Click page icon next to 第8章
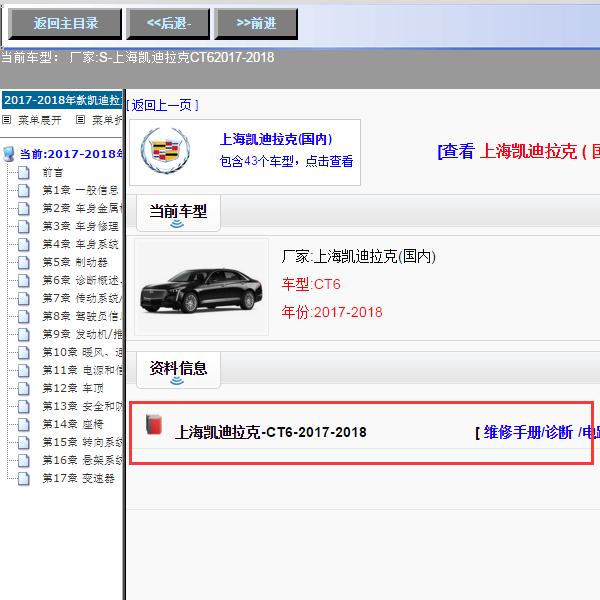The width and height of the screenshot is (600, 600). 24,316
